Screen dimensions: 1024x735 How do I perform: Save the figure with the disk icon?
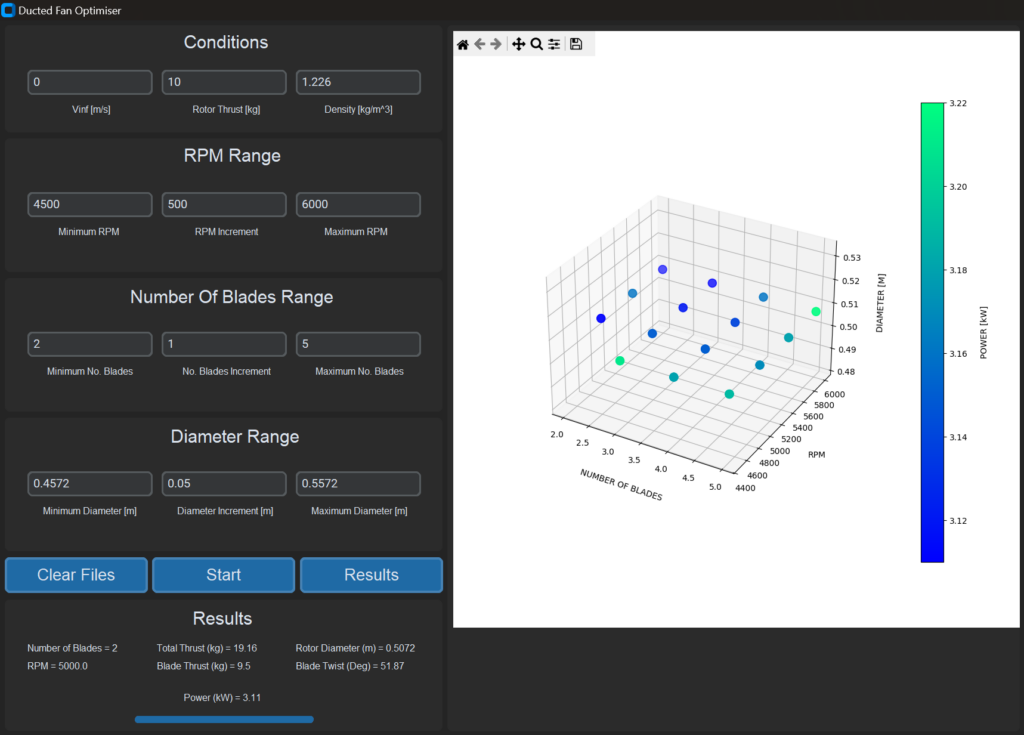coord(576,44)
